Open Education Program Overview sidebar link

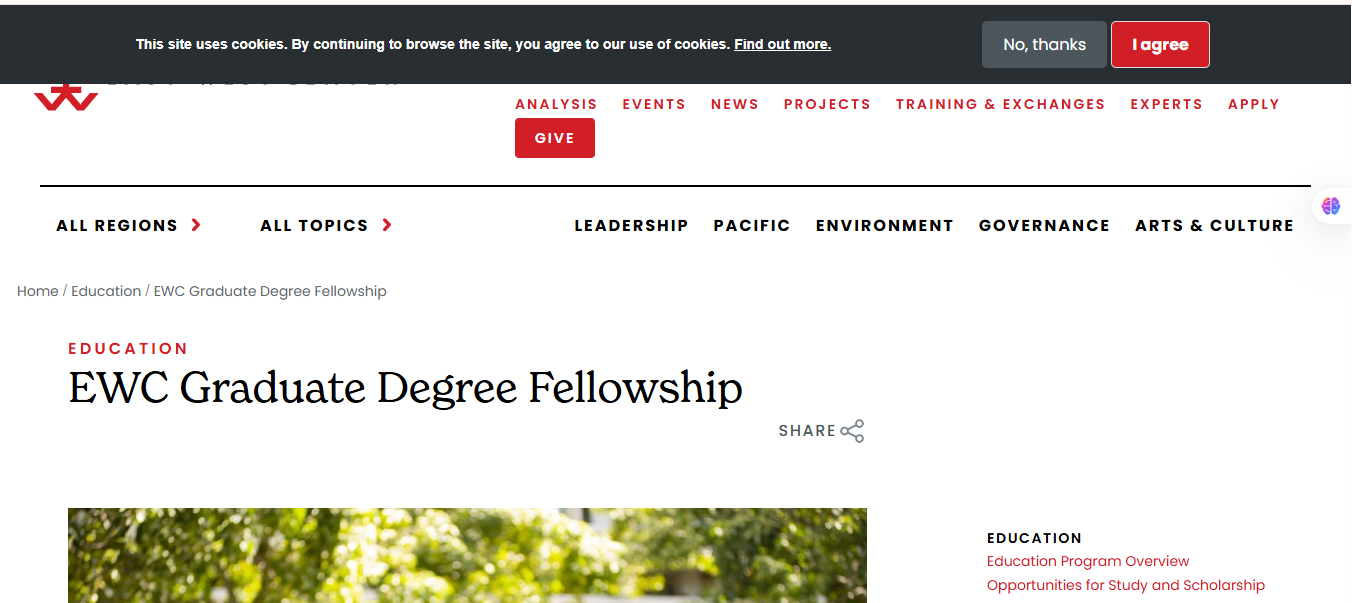[1088, 561]
